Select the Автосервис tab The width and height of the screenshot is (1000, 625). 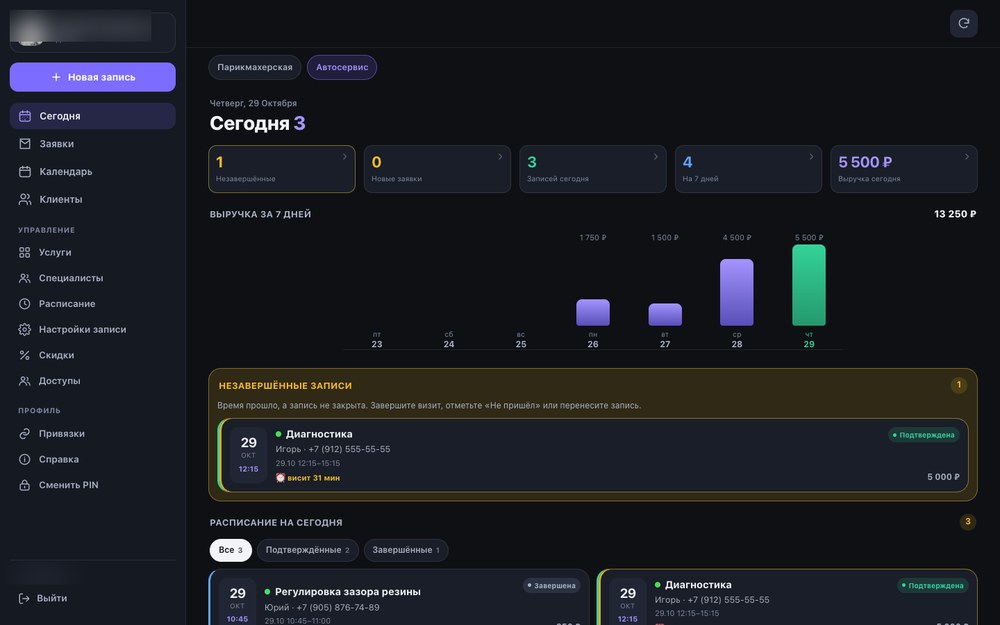(x=342, y=67)
